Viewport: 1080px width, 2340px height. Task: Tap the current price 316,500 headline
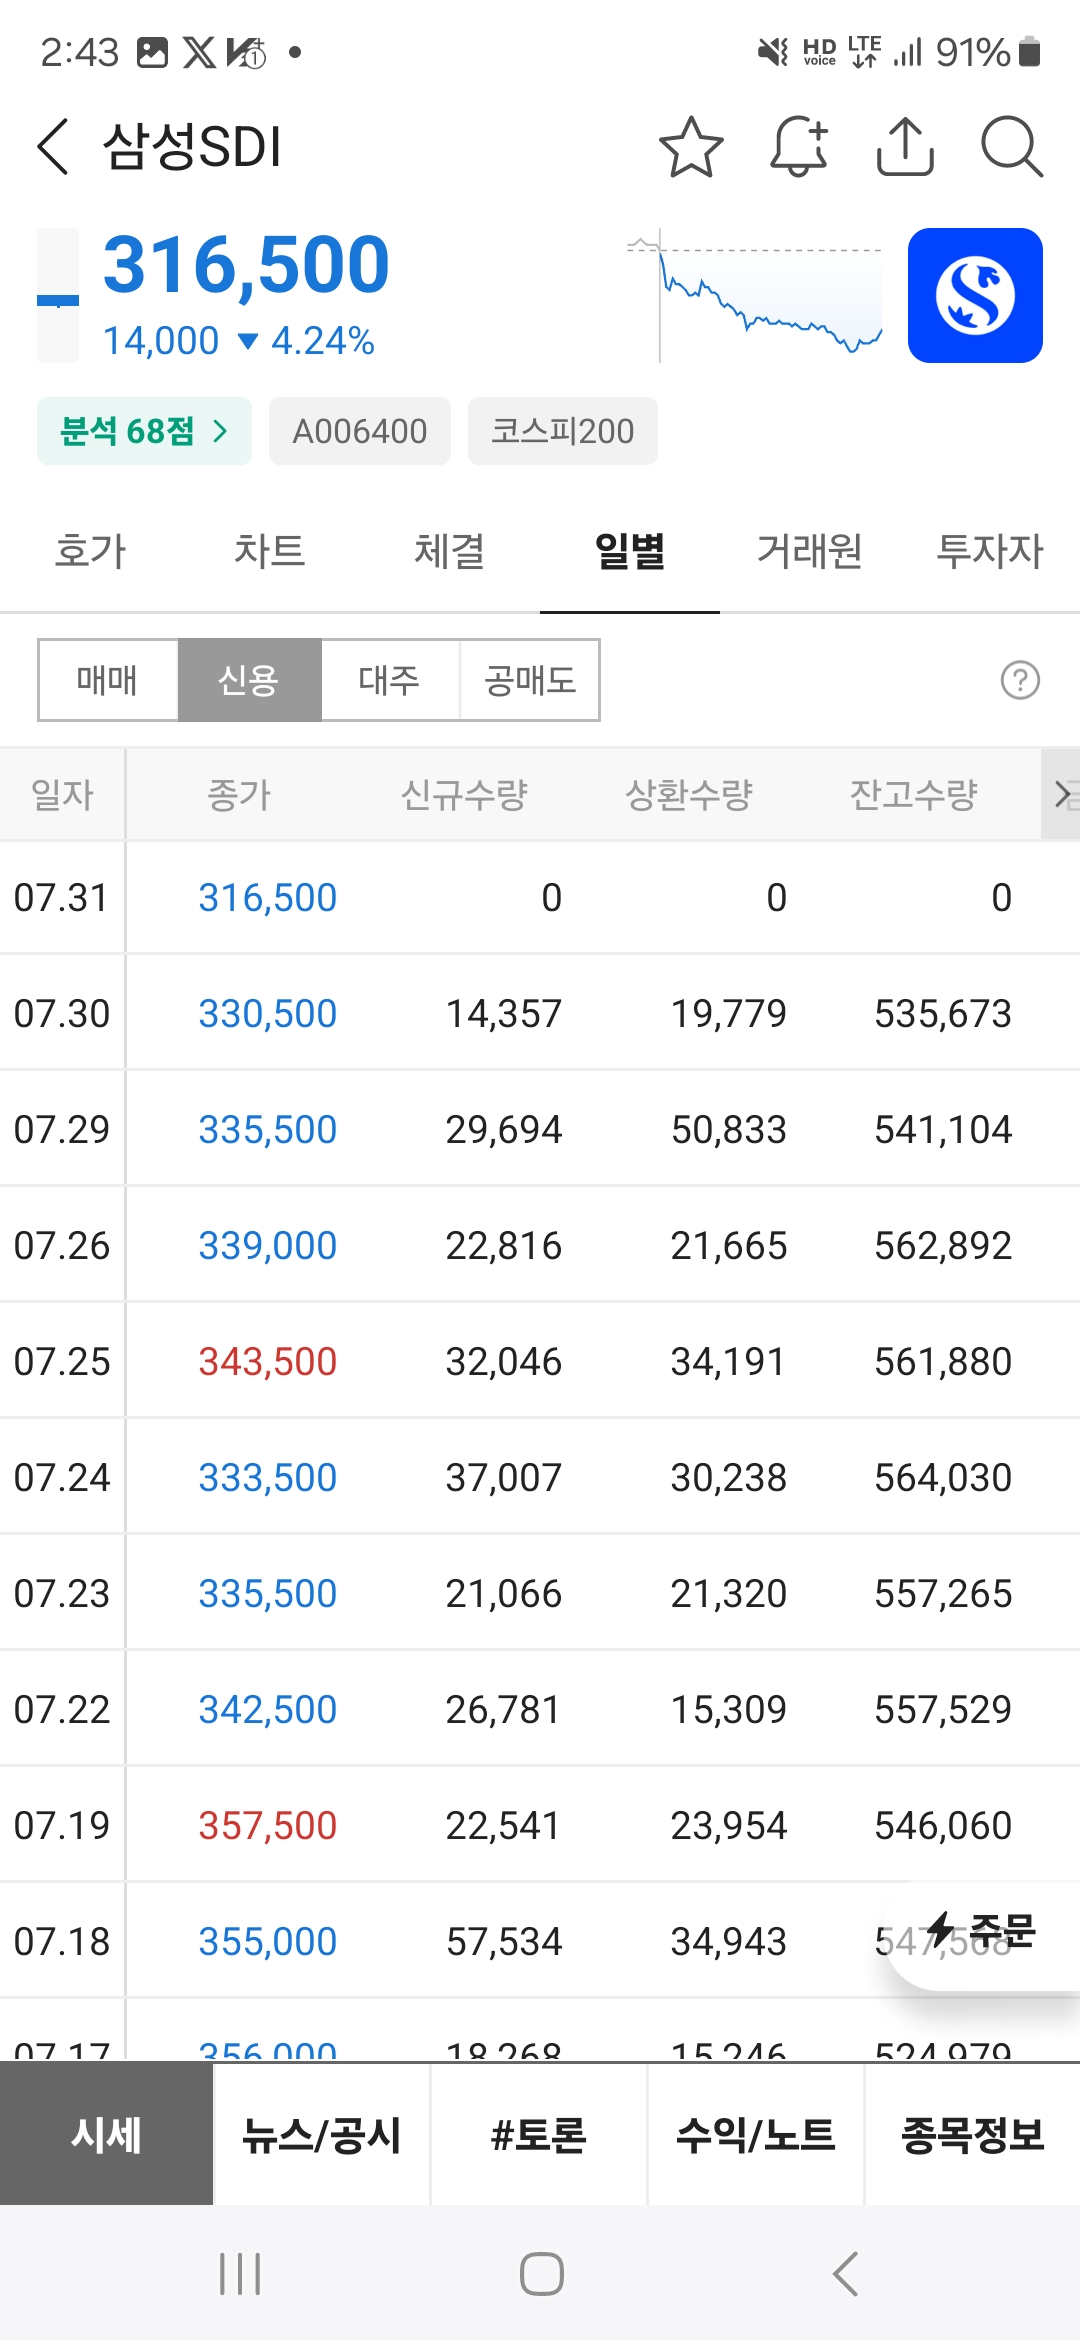246,265
